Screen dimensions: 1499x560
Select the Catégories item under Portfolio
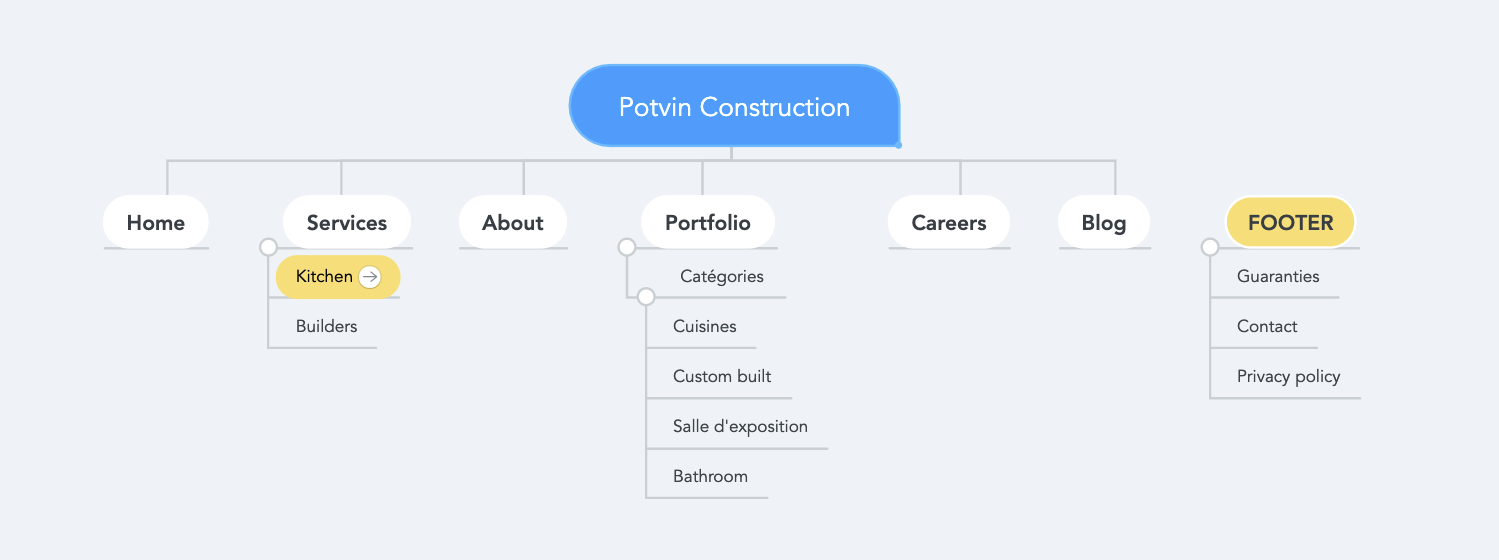pyautogui.click(x=722, y=276)
